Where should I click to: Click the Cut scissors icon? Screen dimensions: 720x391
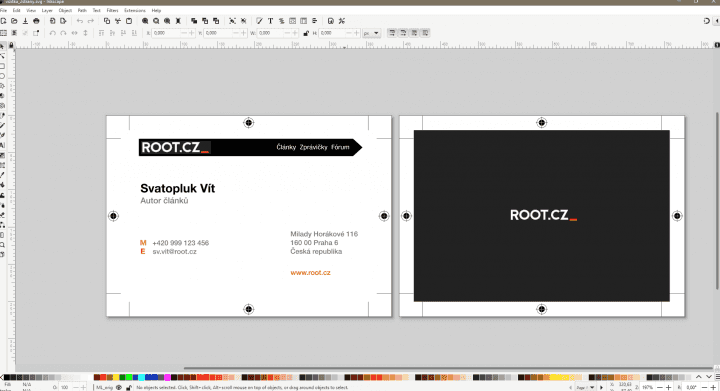(118, 21)
